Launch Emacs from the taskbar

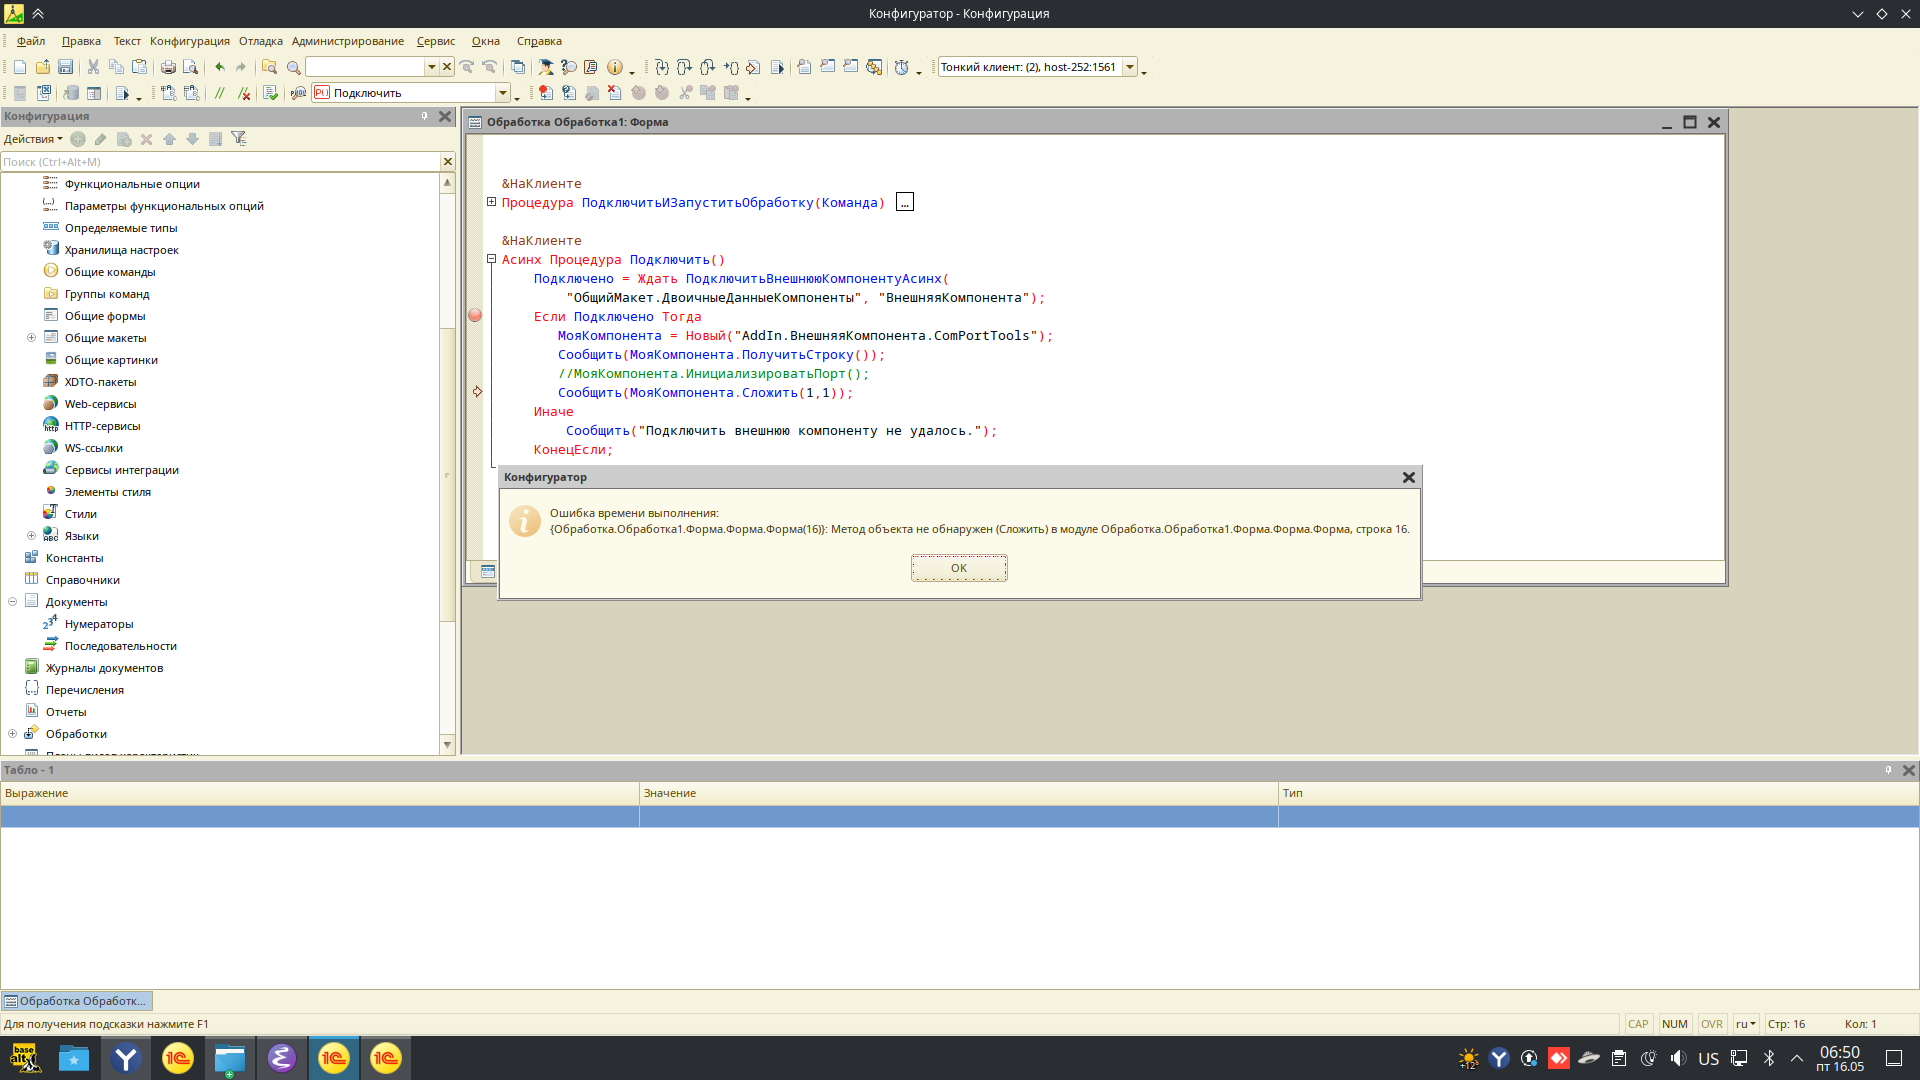[x=282, y=1058]
